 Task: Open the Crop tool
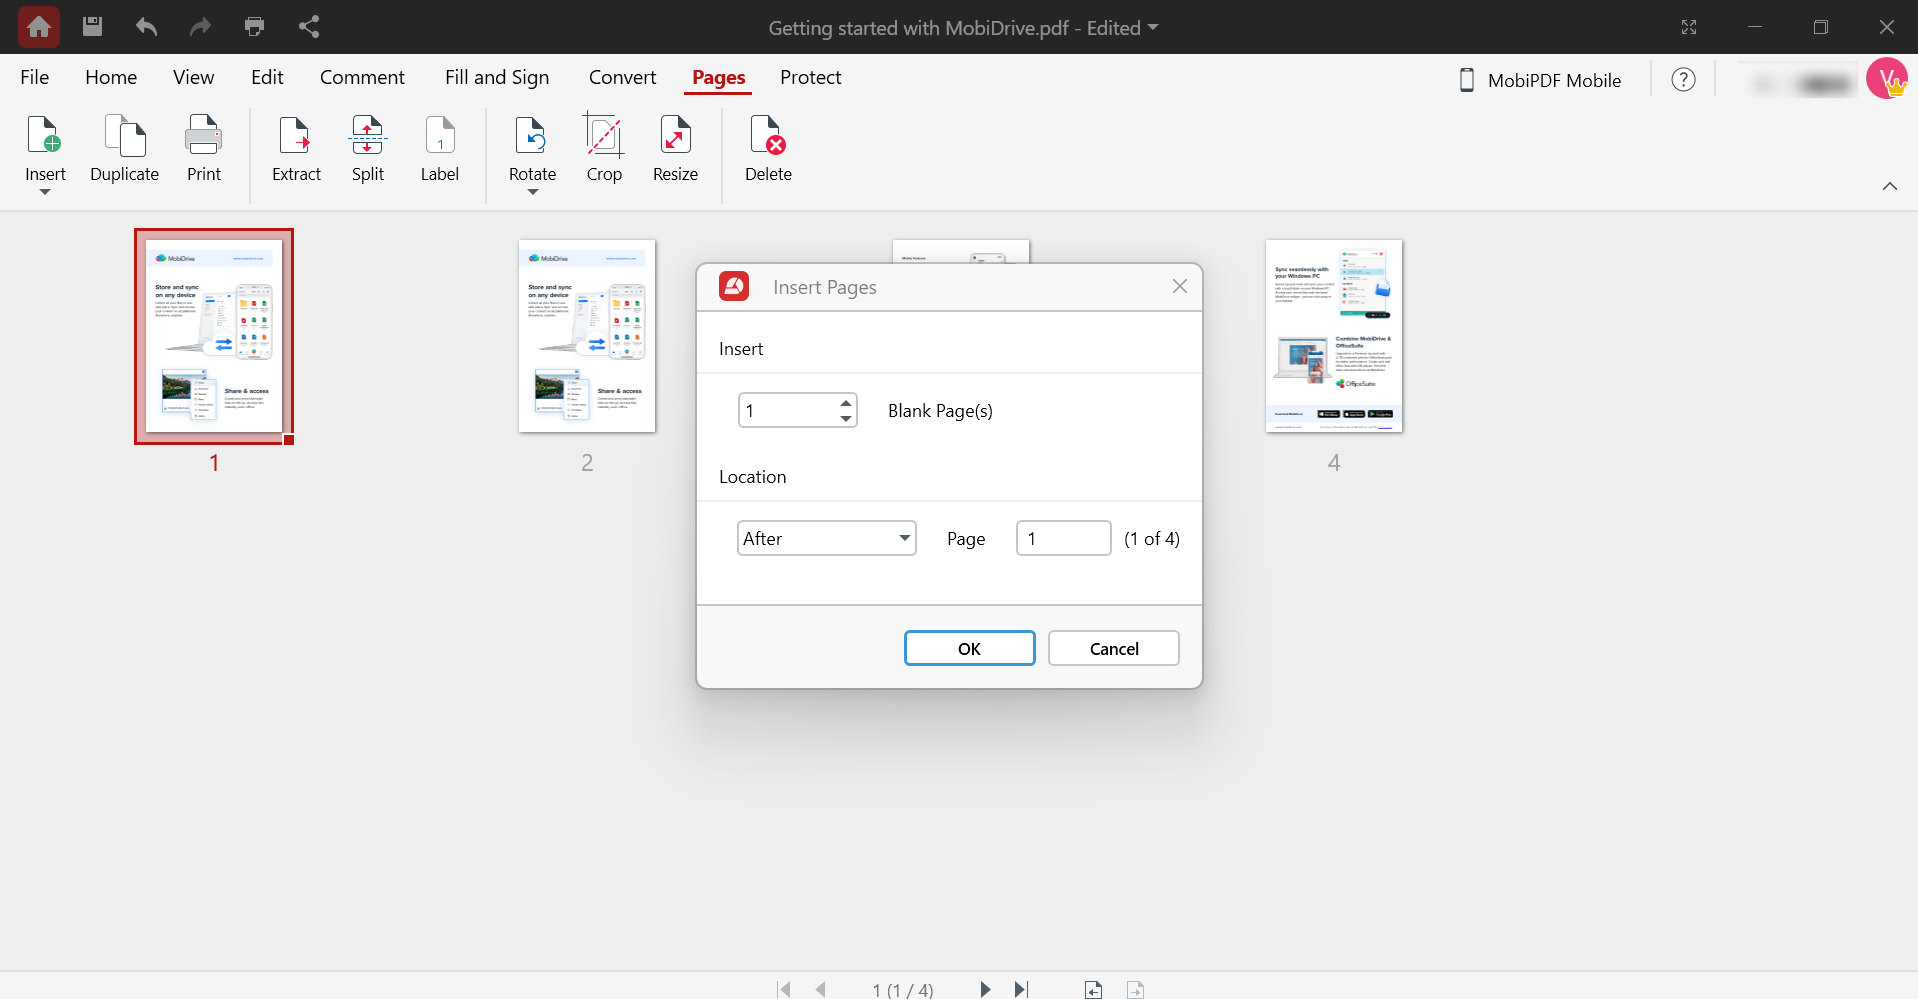[604, 150]
